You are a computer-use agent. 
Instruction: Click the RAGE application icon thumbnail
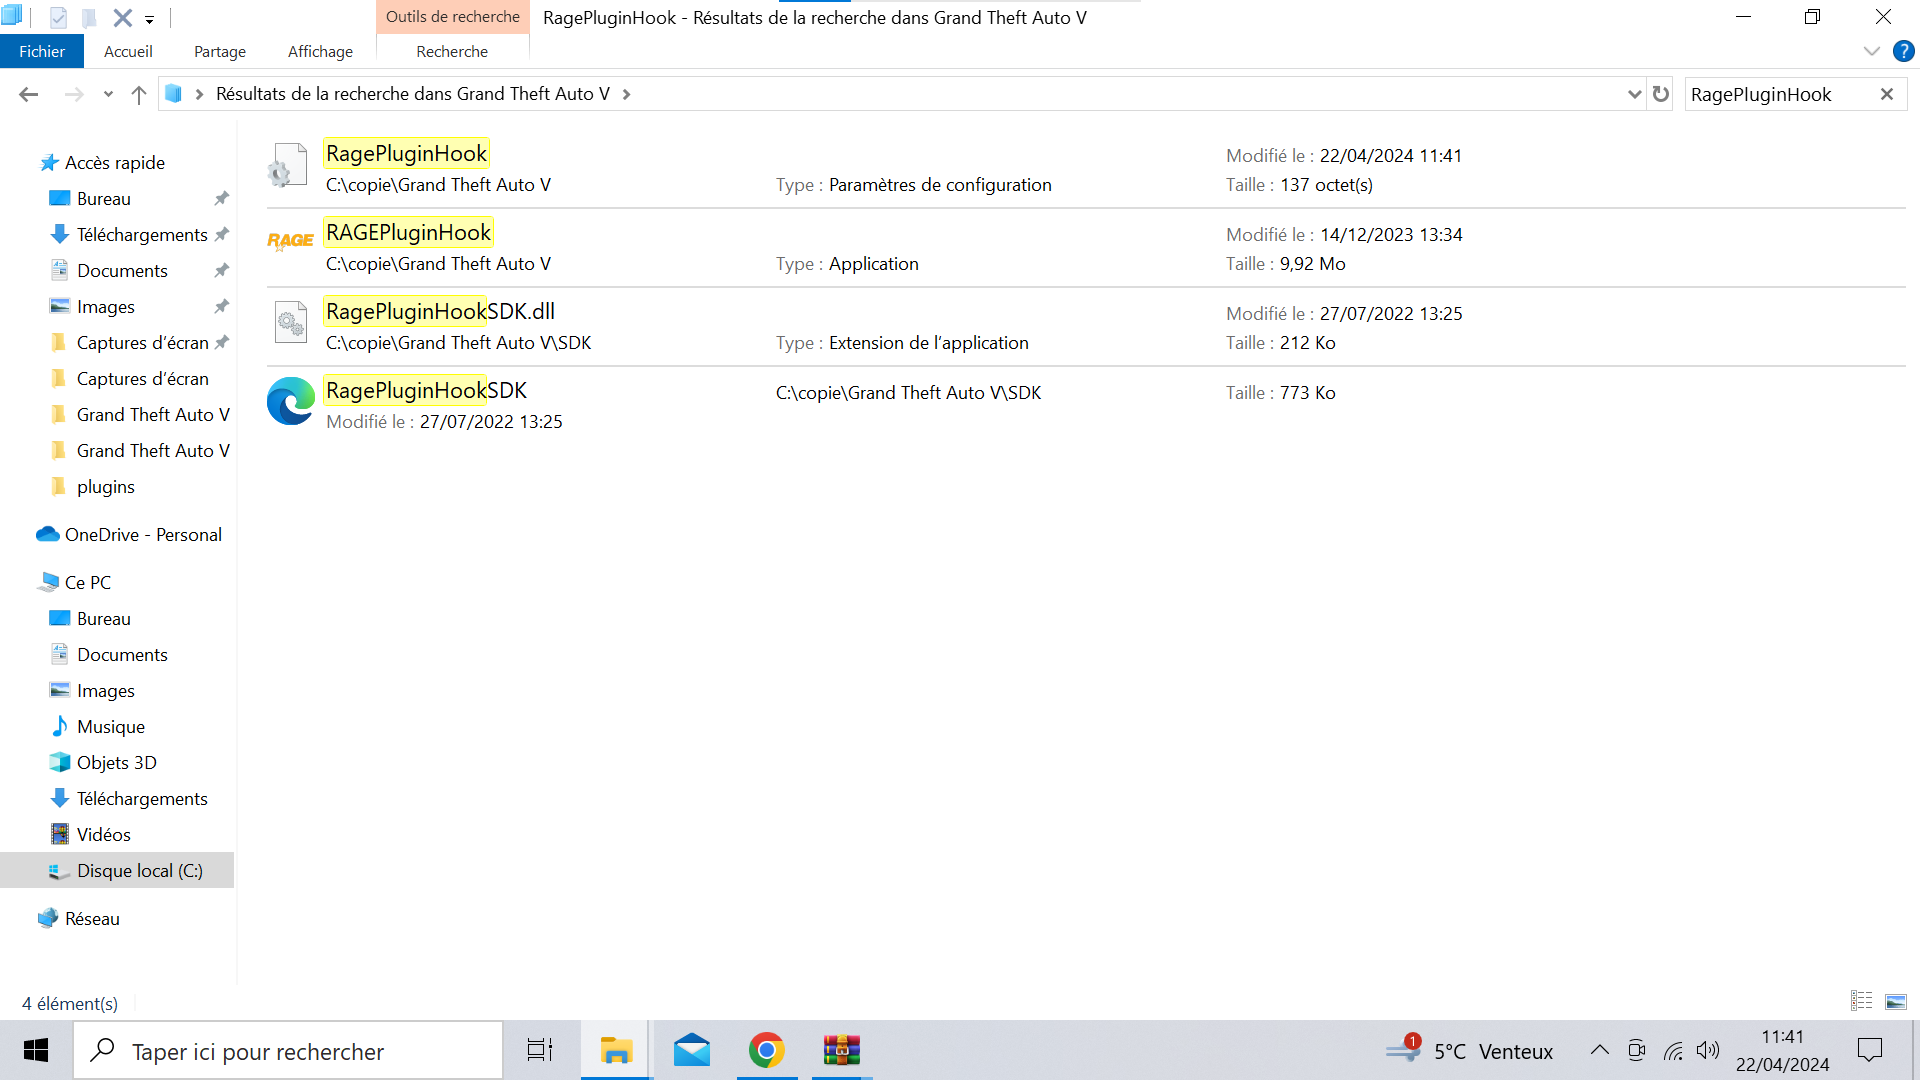290,241
